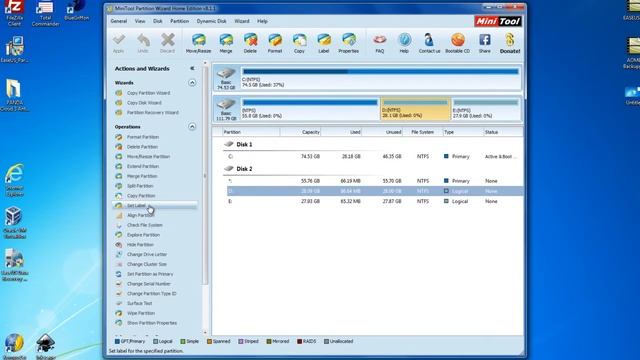Choose Explore Partition operation
The height and width of the screenshot is (360, 640).
(143, 235)
